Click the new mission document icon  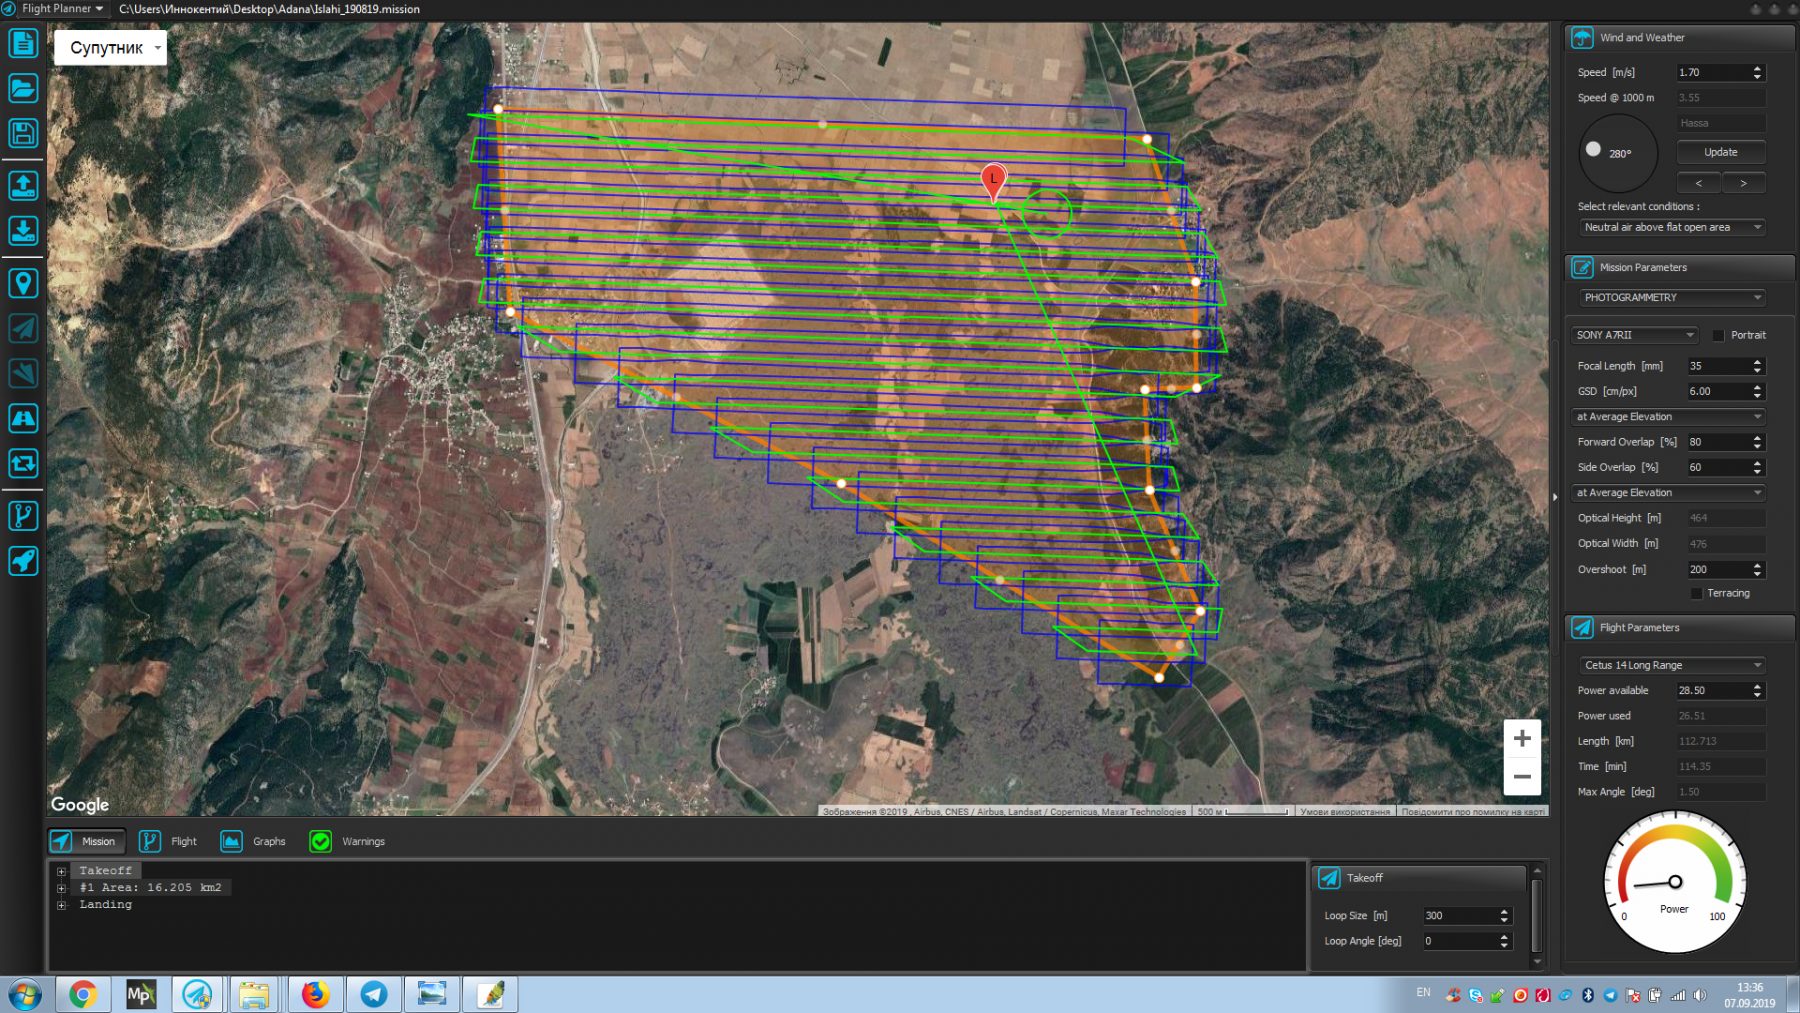[x=23, y=44]
